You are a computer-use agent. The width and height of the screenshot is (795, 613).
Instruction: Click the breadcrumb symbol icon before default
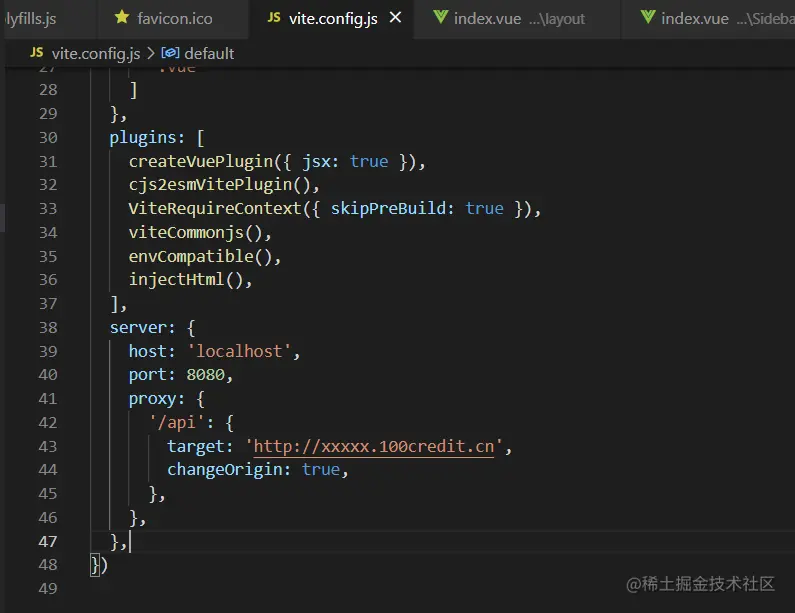point(170,53)
